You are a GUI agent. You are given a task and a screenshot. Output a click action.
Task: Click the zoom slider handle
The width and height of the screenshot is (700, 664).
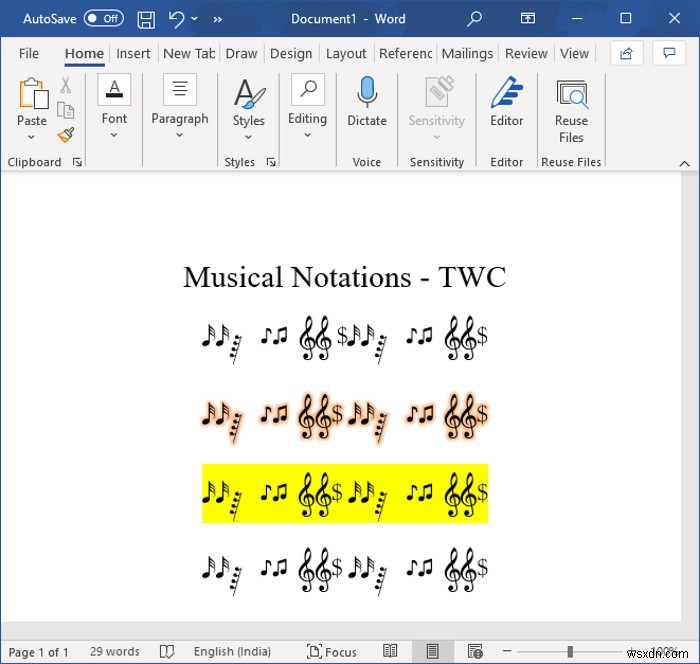[570, 651]
